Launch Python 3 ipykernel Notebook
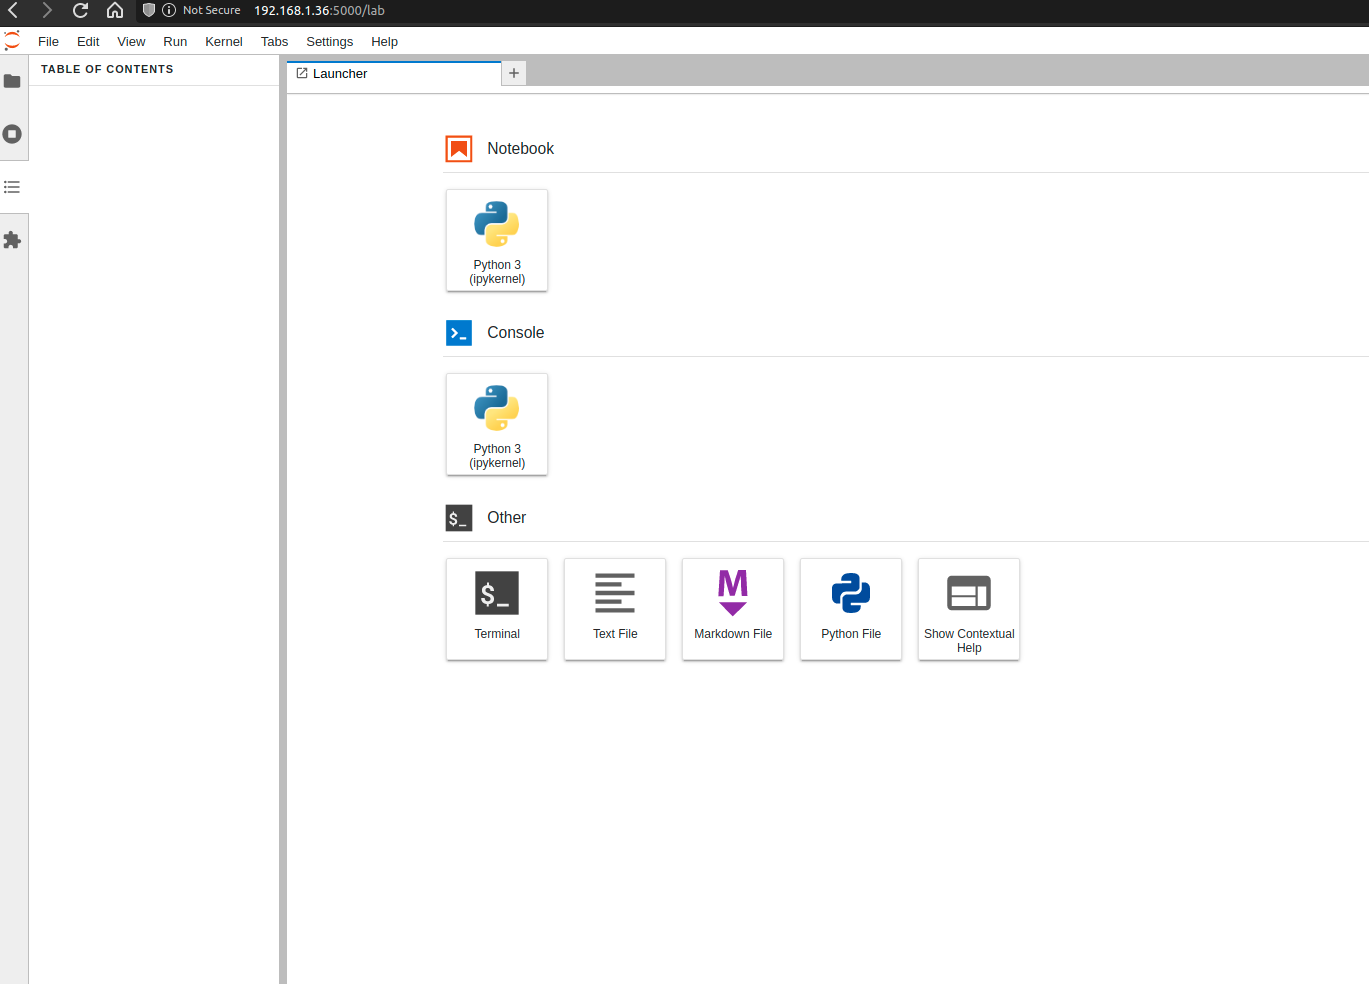 point(497,241)
